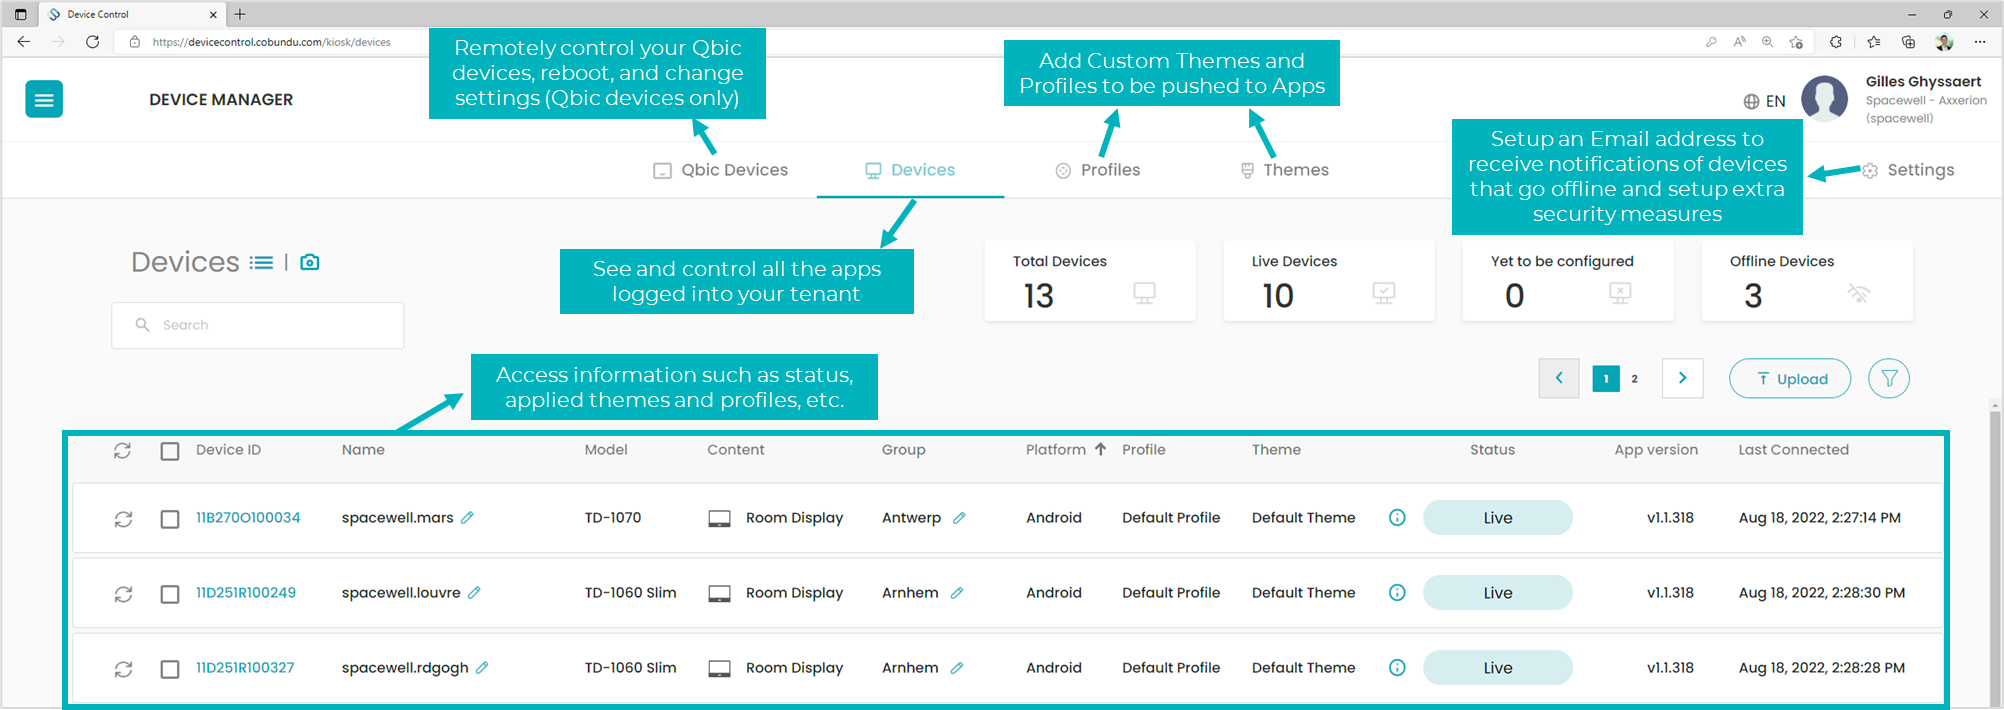Viewport: 2004px width, 710px height.
Task: Switch devices to list view icon
Action: point(261,263)
